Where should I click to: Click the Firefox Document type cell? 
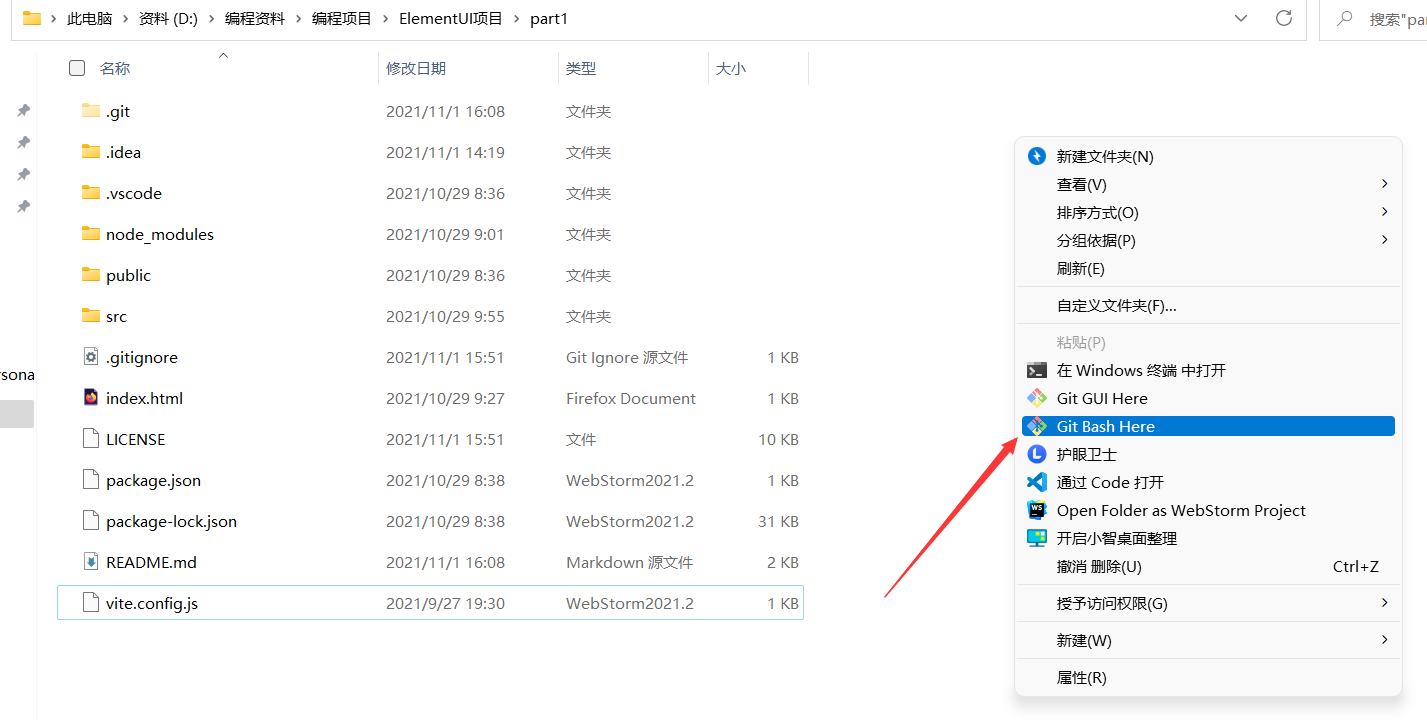coord(631,398)
